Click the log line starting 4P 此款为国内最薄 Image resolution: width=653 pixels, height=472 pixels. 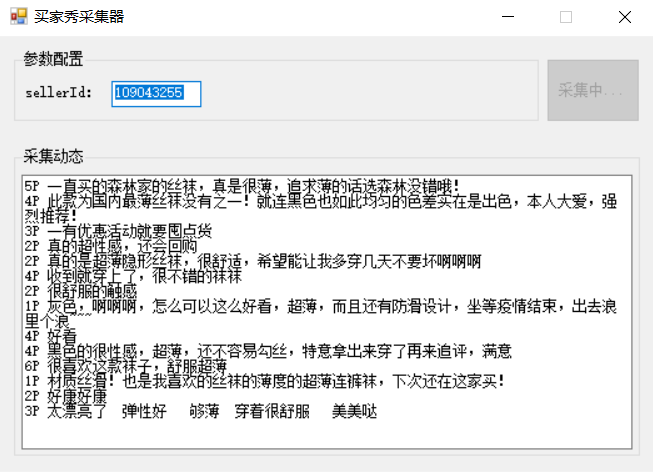[x=321, y=208]
